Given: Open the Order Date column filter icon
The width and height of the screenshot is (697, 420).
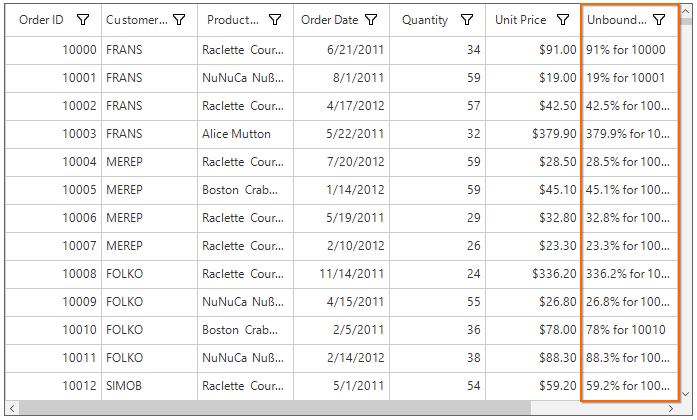Looking at the screenshot, I should click(371, 20).
